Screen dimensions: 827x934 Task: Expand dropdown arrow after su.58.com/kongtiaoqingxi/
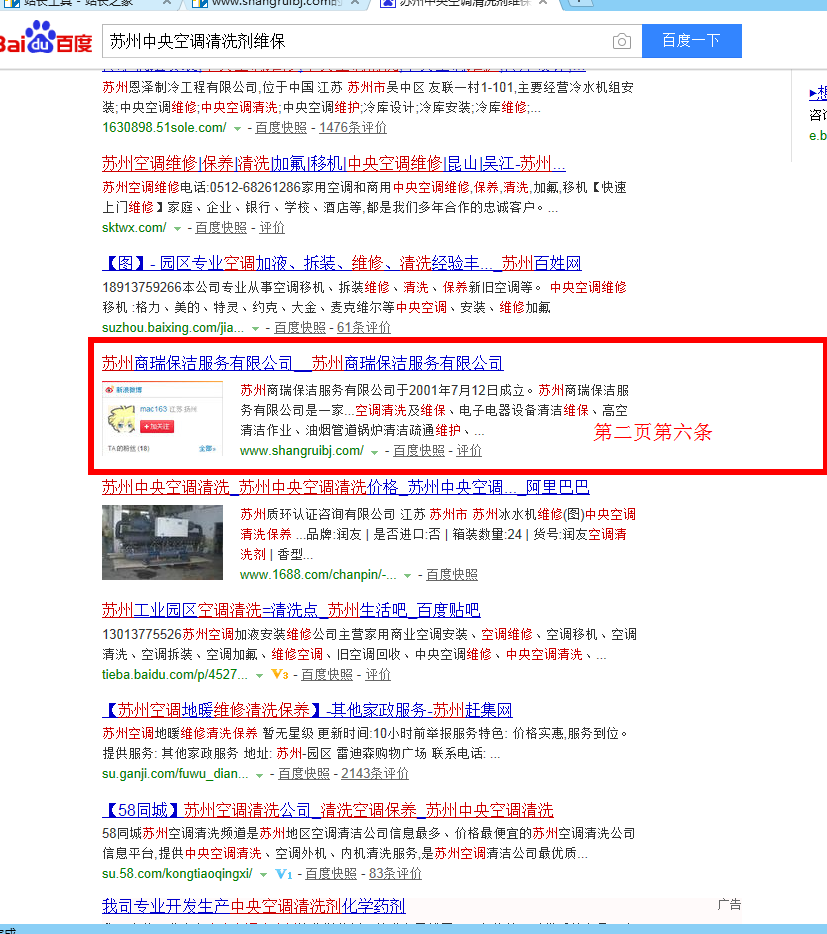pos(263,875)
